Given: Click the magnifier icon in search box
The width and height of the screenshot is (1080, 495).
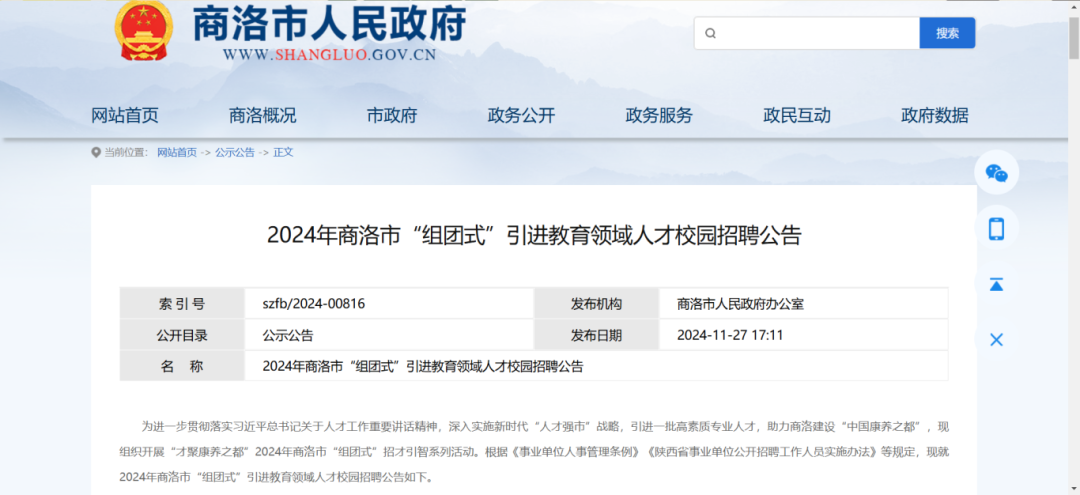Looking at the screenshot, I should [711, 33].
